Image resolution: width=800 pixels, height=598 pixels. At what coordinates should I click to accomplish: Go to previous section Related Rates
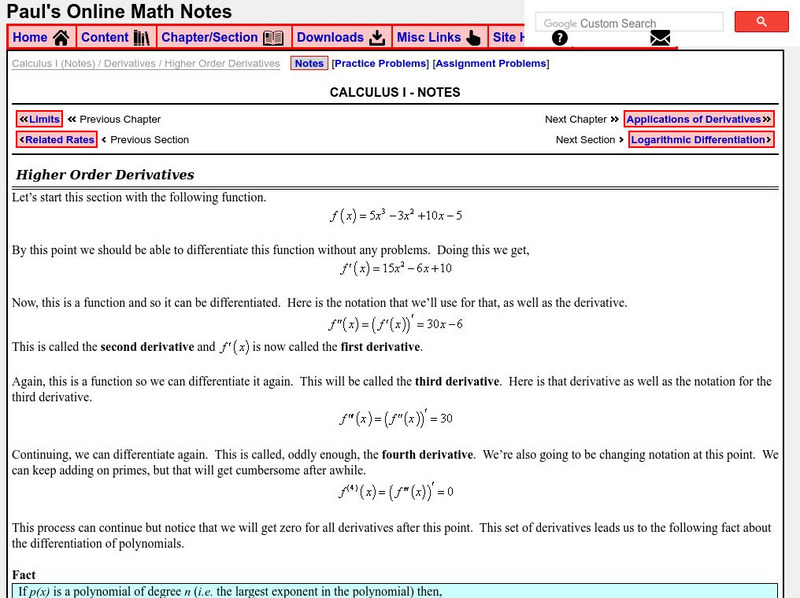57,139
